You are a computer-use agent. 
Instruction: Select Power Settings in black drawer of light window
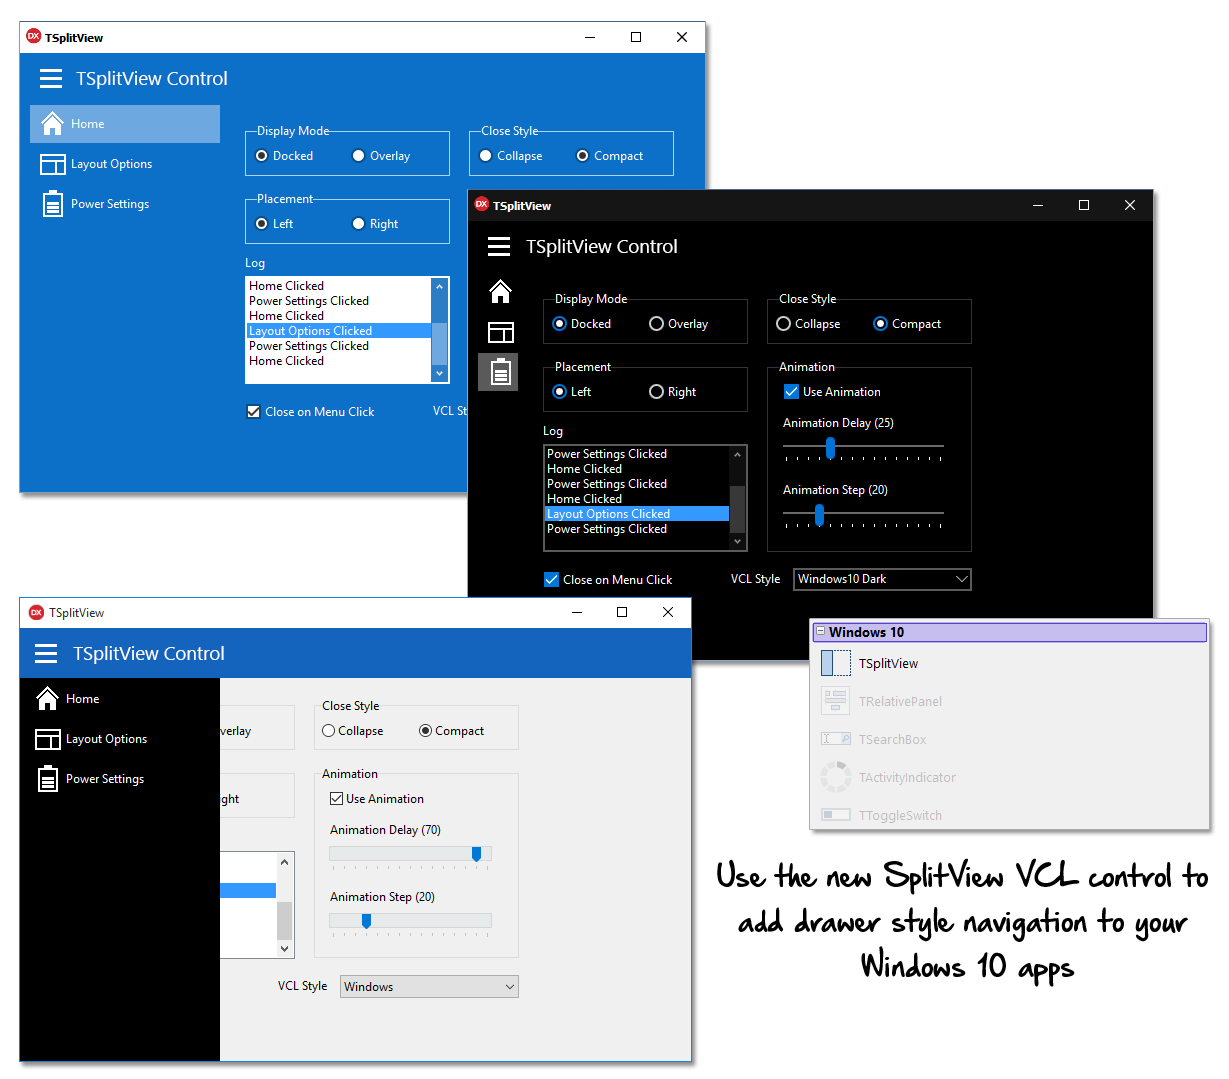tap(119, 779)
